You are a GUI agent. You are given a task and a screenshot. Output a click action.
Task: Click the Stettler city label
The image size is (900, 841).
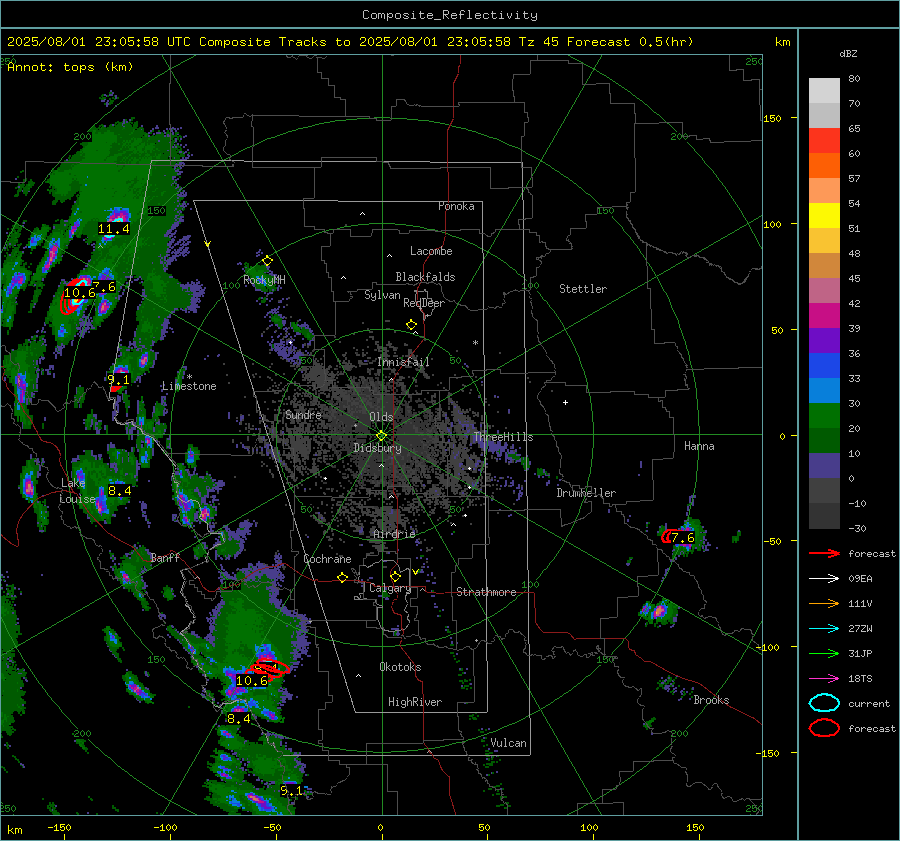pyautogui.click(x=583, y=289)
